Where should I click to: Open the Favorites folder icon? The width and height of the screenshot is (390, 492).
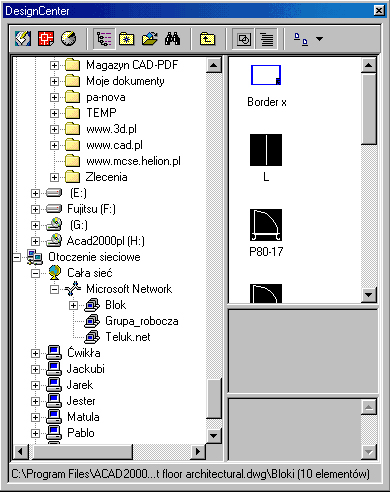pyautogui.click(x=127, y=39)
